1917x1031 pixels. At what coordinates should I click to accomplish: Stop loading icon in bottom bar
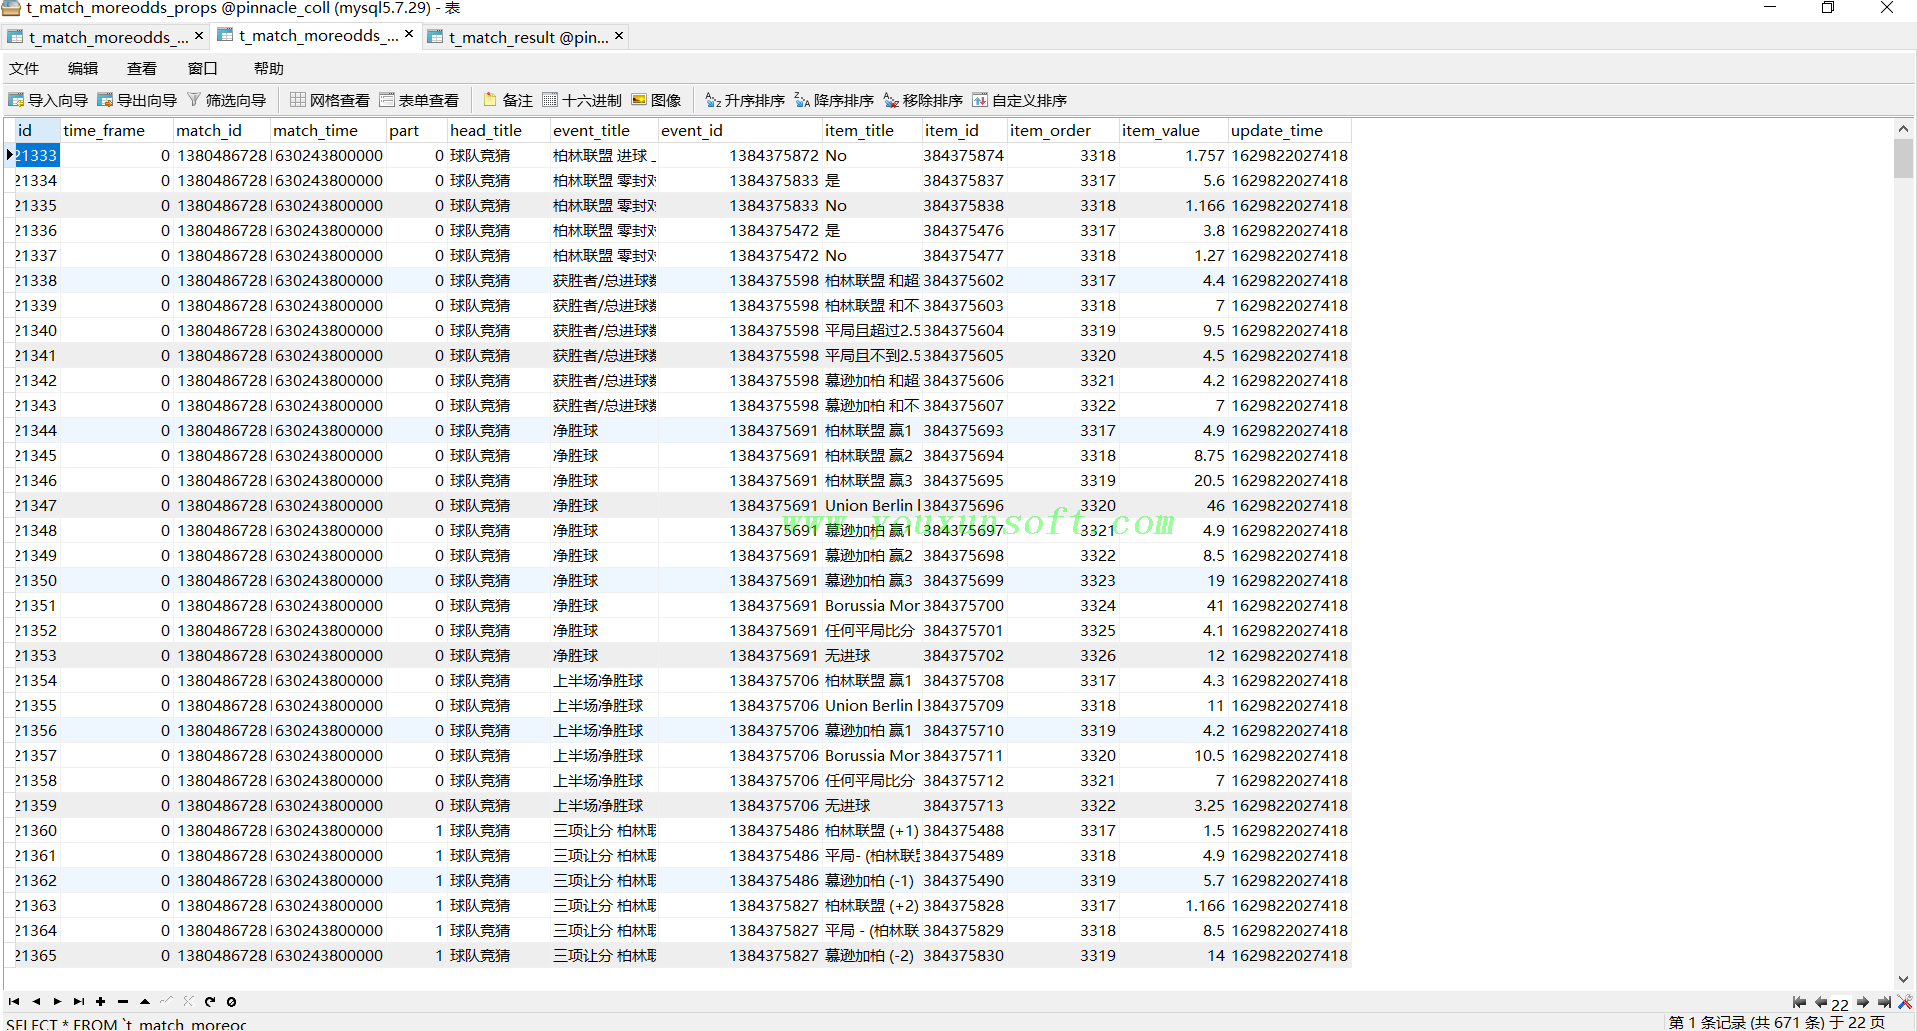(x=231, y=1001)
